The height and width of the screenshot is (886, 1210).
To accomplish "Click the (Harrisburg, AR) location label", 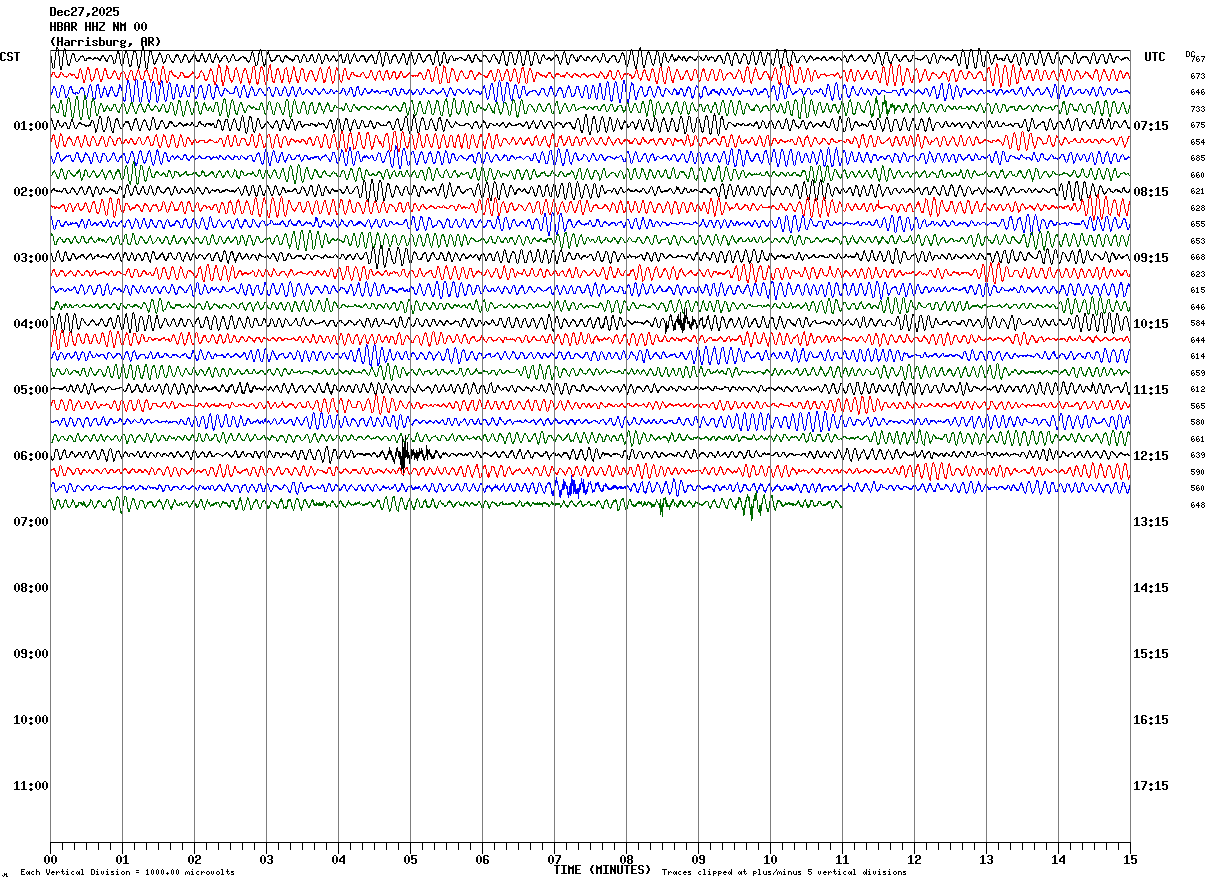I will point(105,42).
